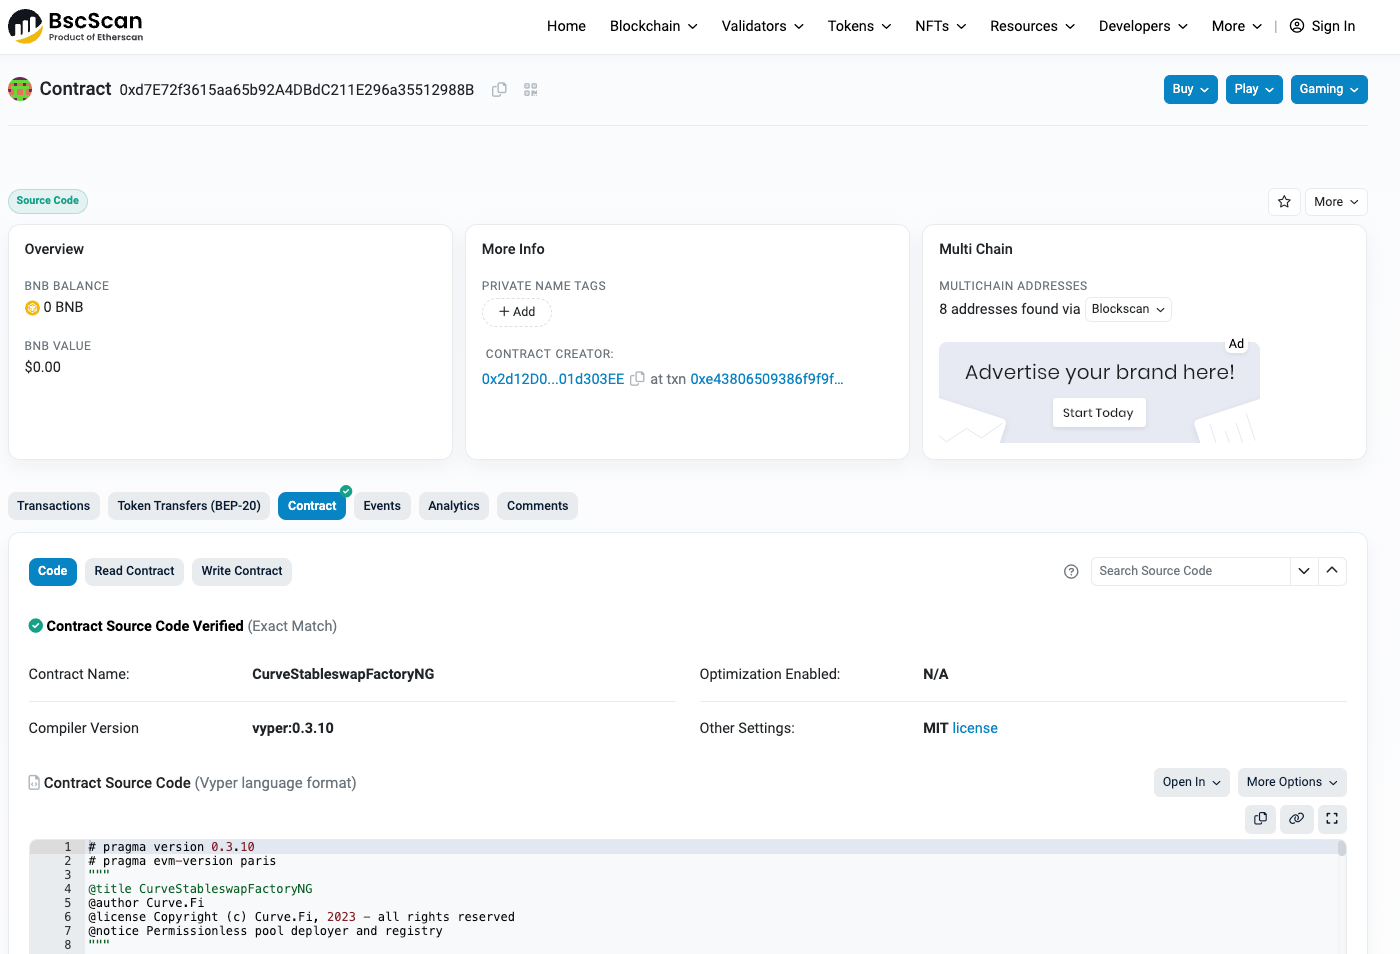This screenshot has width=1400, height=954.
Task: Add contract to watch list star
Action: 1284,202
